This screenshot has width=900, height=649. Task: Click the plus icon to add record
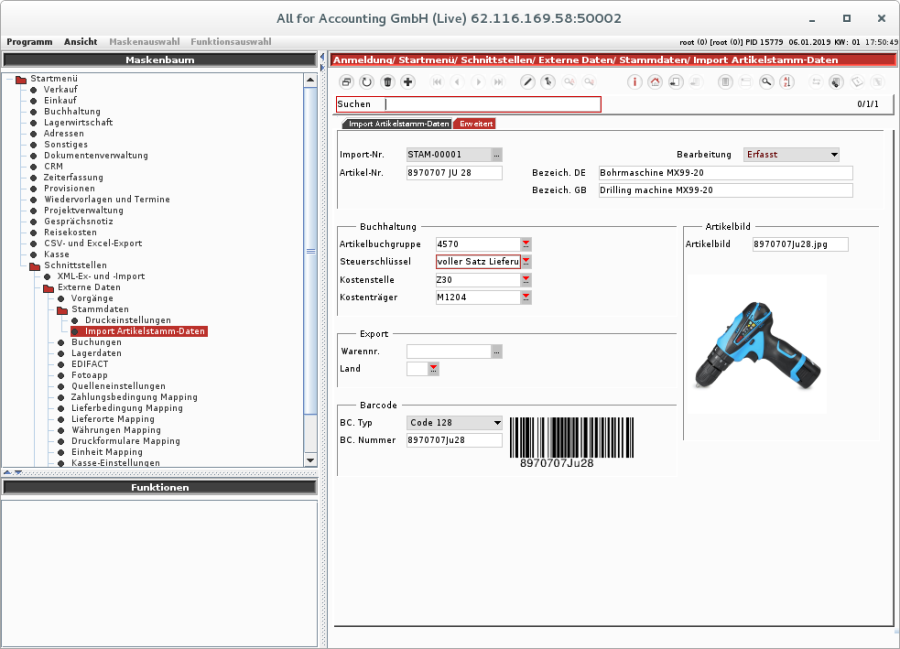click(407, 81)
